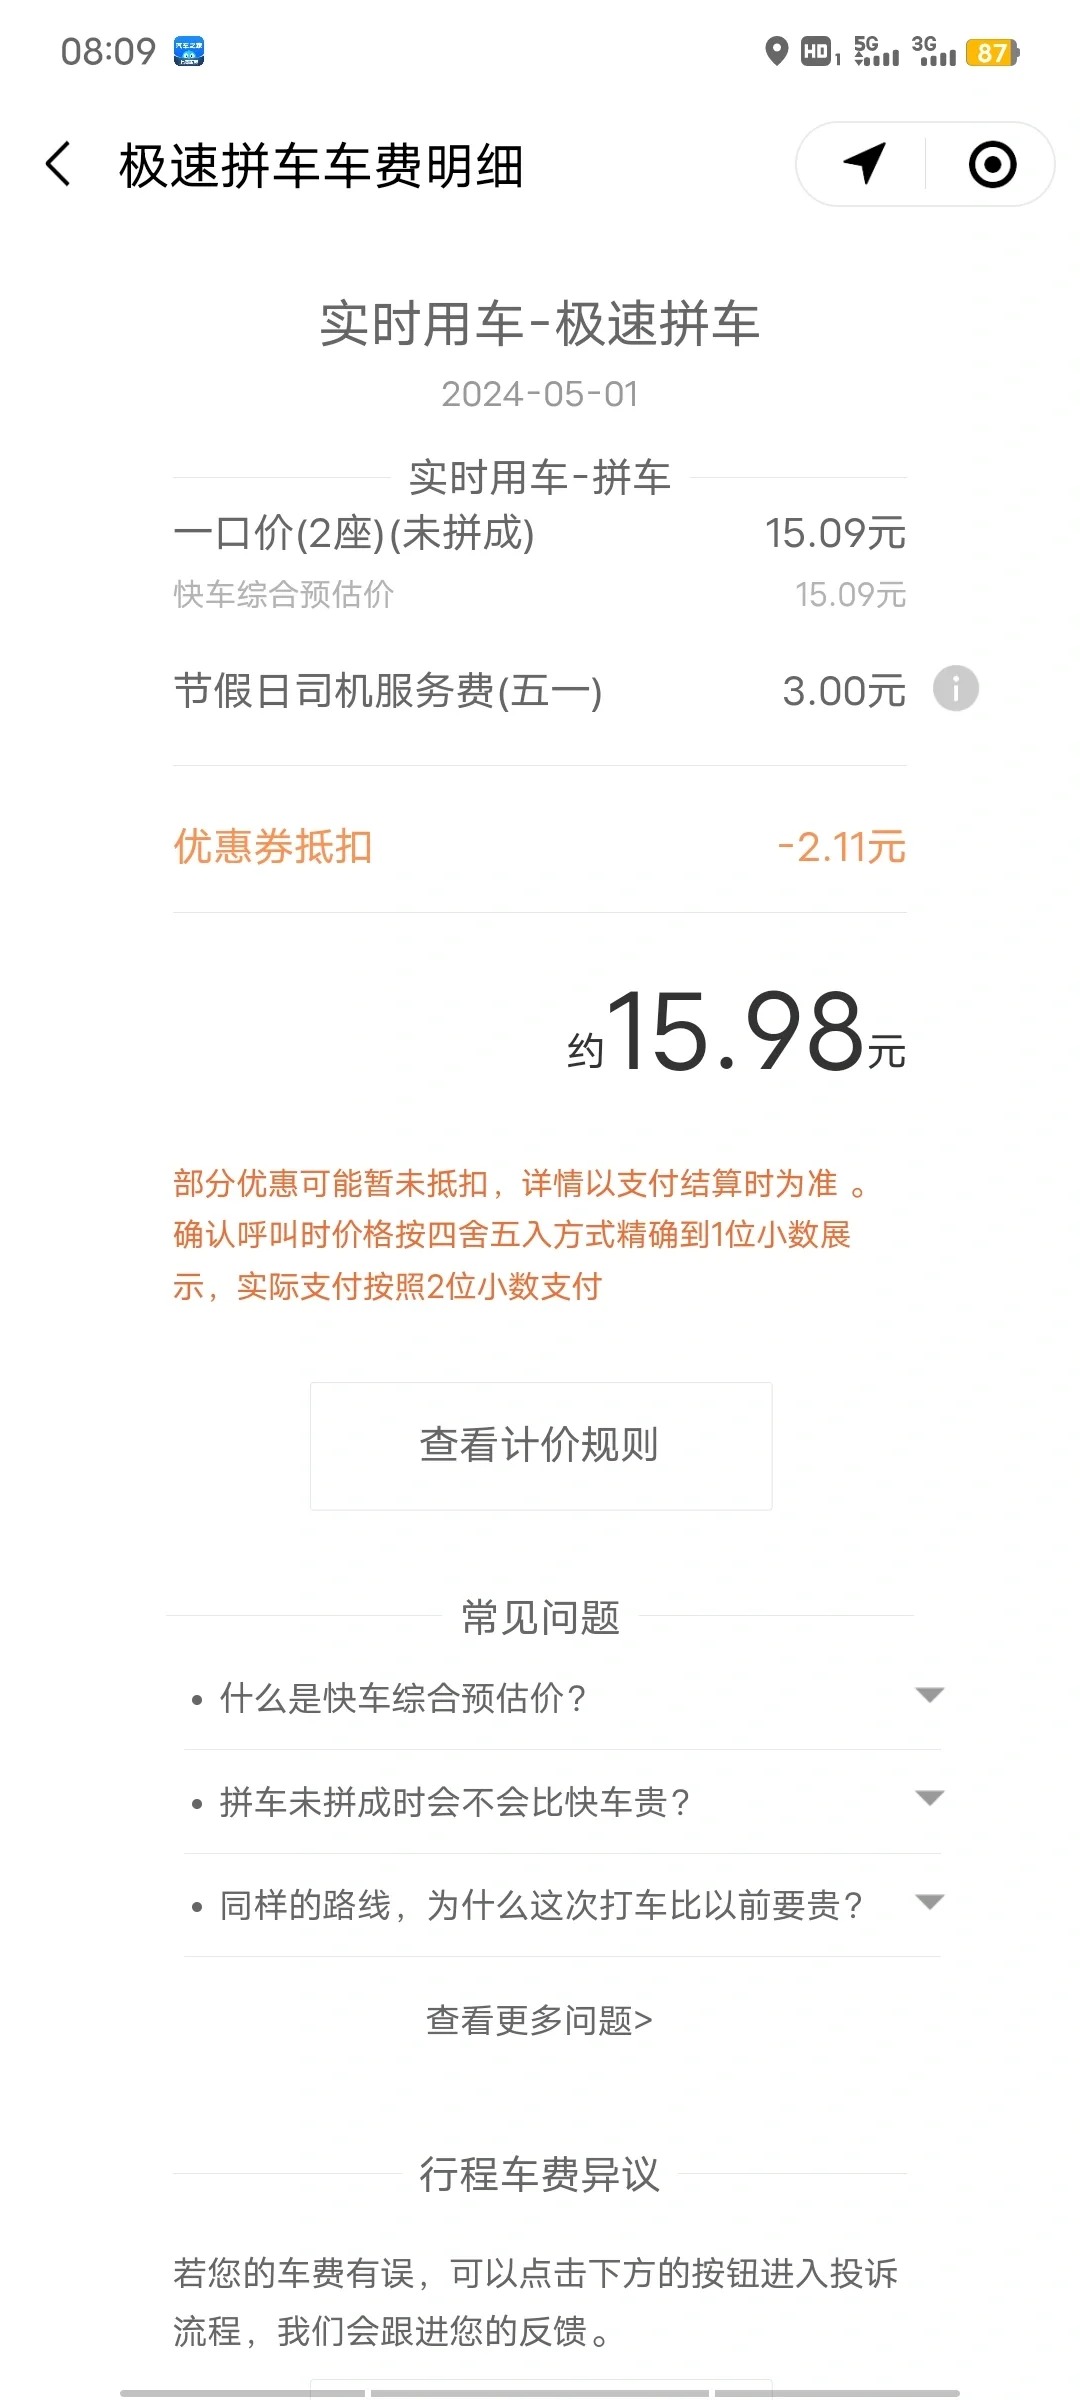Image resolution: width=1080 pixels, height=2400 pixels.
Task: Tap the back arrow icon
Action: pos(59,164)
